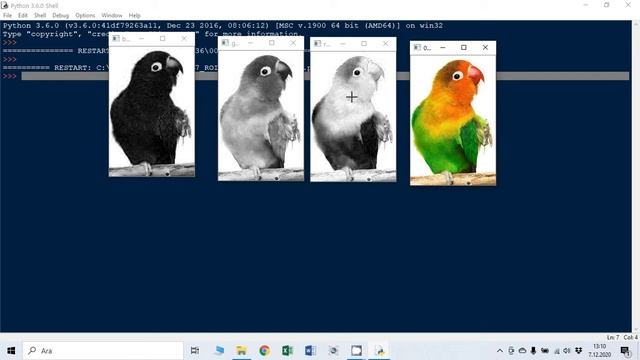Open the Options menu
This screenshot has width=640, height=360.
coord(85,16)
